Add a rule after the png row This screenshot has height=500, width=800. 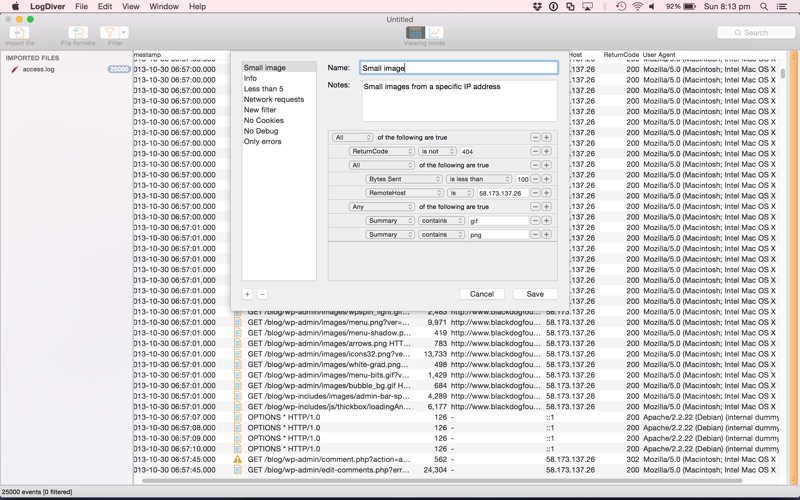546,235
